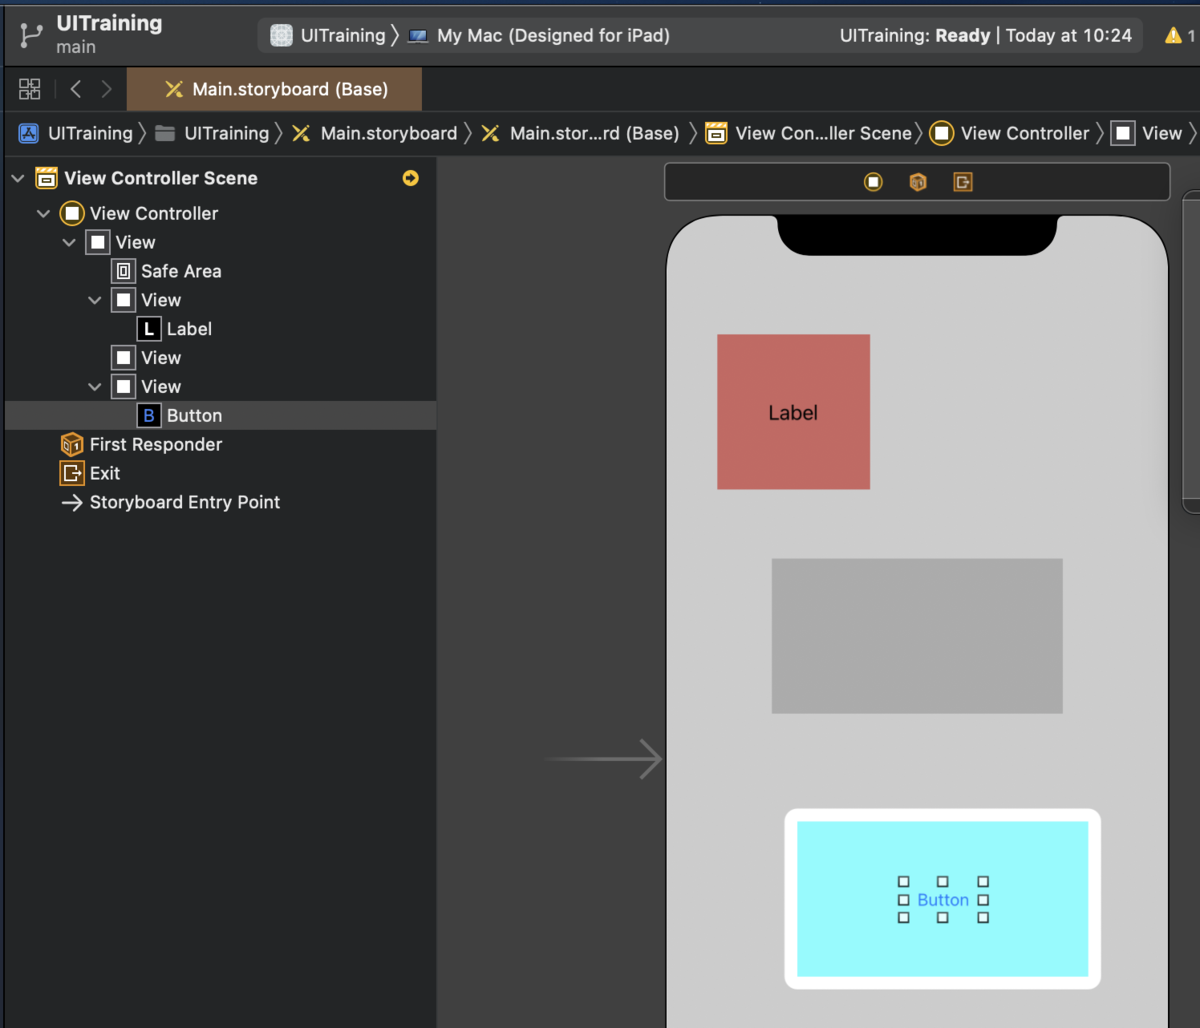Select Safe Area in outline
This screenshot has height=1028, width=1200.
coord(220,271)
